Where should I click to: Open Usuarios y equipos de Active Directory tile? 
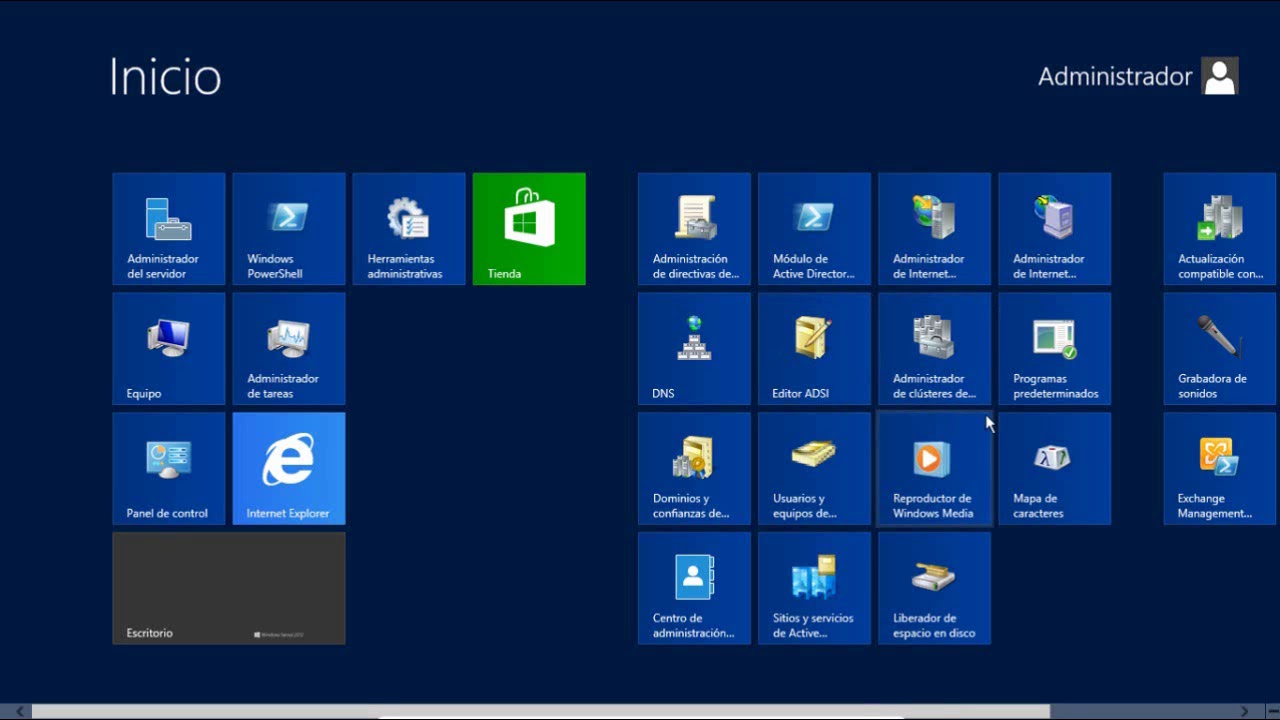815,469
